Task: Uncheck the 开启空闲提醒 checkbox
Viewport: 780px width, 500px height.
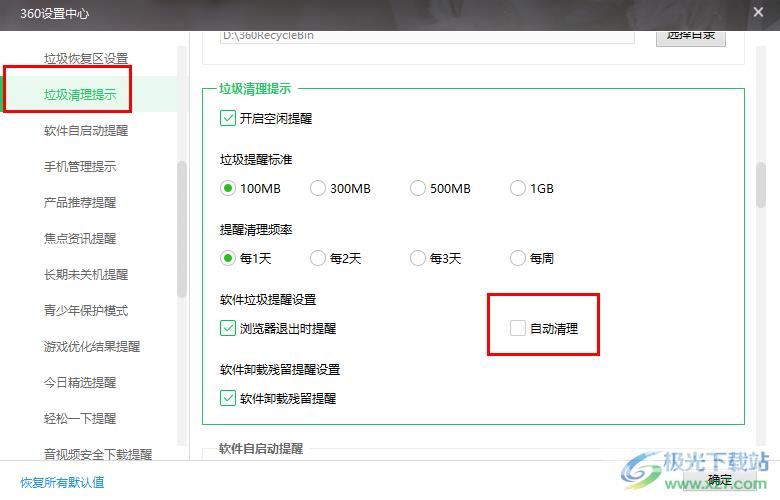Action: click(228, 118)
